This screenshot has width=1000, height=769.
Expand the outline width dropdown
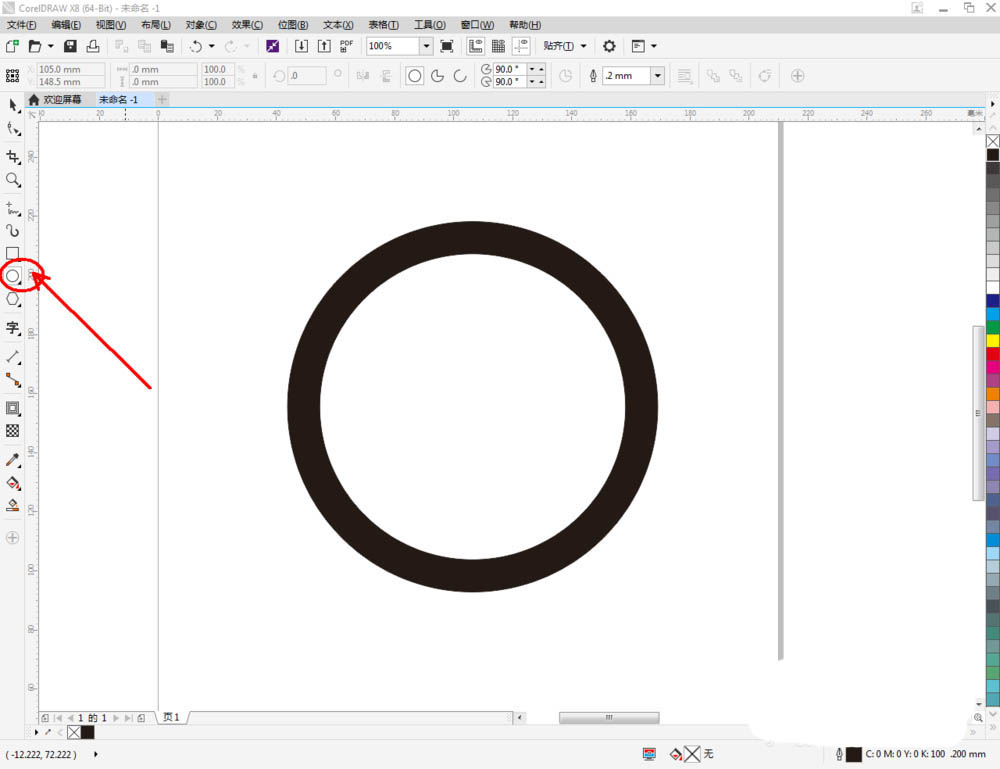point(657,76)
